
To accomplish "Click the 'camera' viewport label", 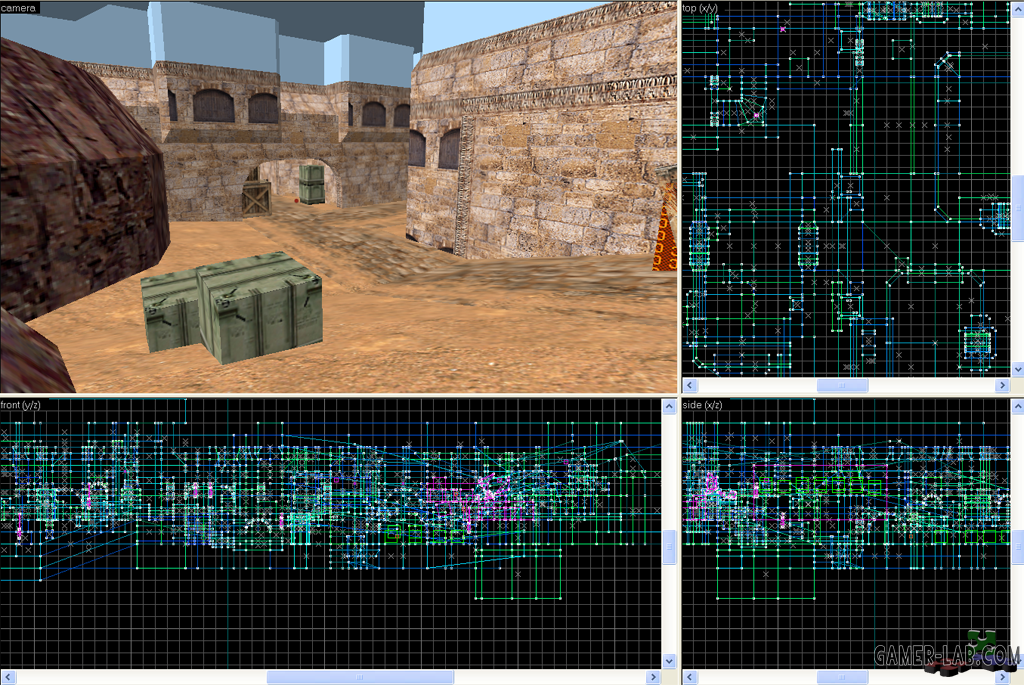I will (x=18, y=8).
